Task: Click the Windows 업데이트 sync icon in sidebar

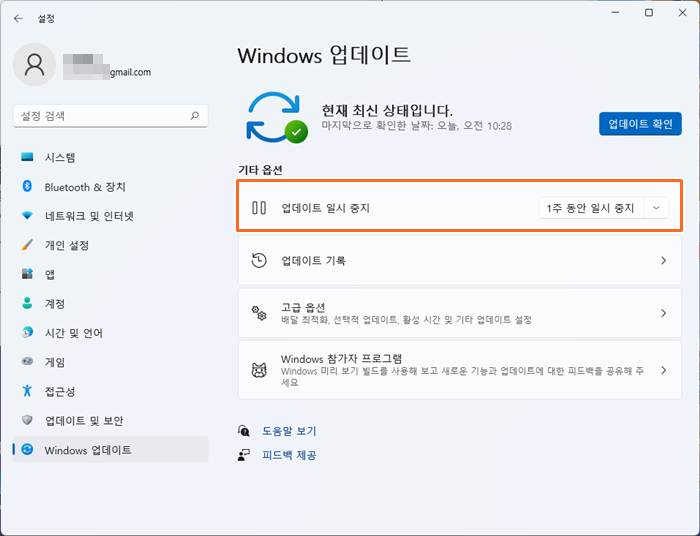Action: 27,449
